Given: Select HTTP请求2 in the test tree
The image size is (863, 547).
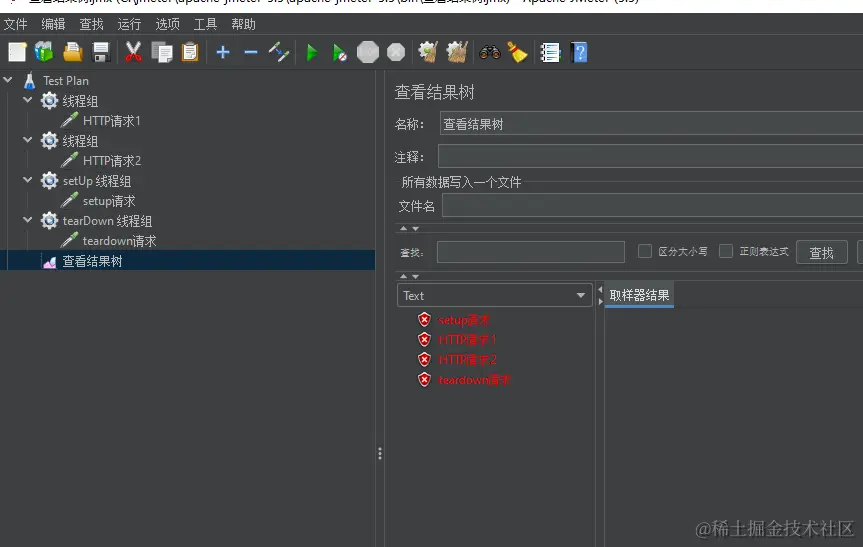Looking at the screenshot, I should tap(112, 161).
